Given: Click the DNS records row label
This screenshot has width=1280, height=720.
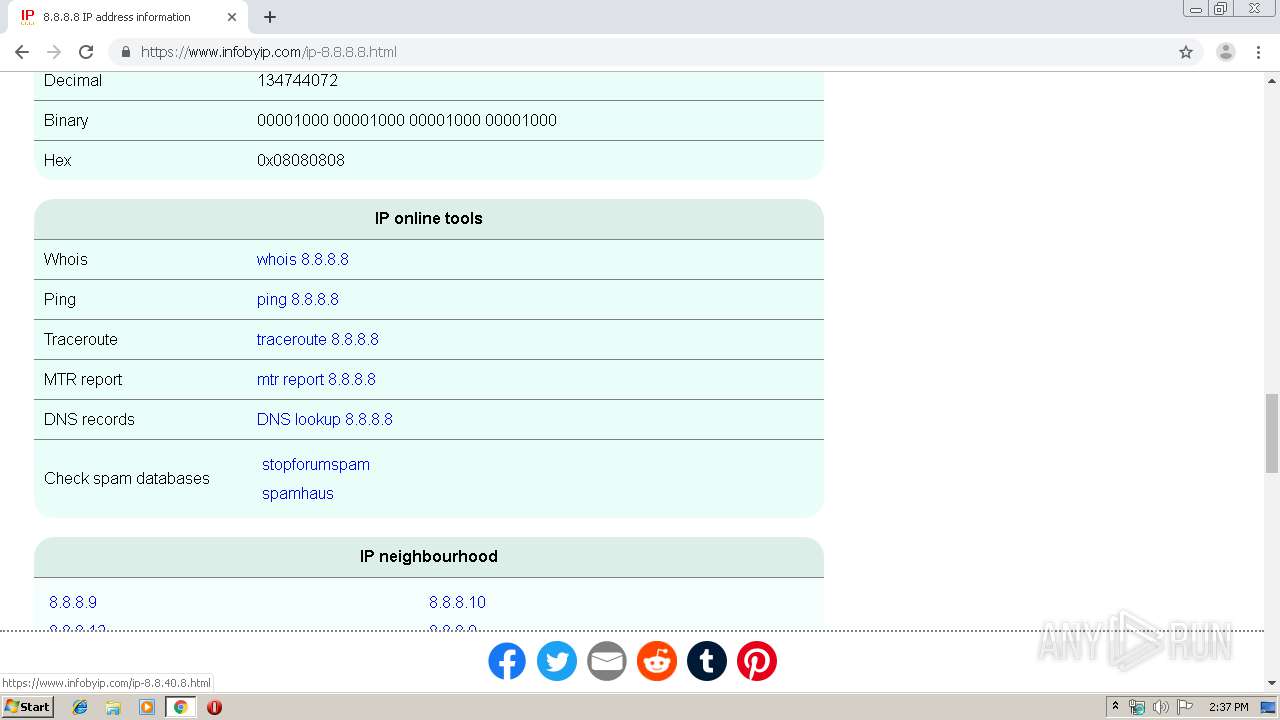Looking at the screenshot, I should (89, 419).
